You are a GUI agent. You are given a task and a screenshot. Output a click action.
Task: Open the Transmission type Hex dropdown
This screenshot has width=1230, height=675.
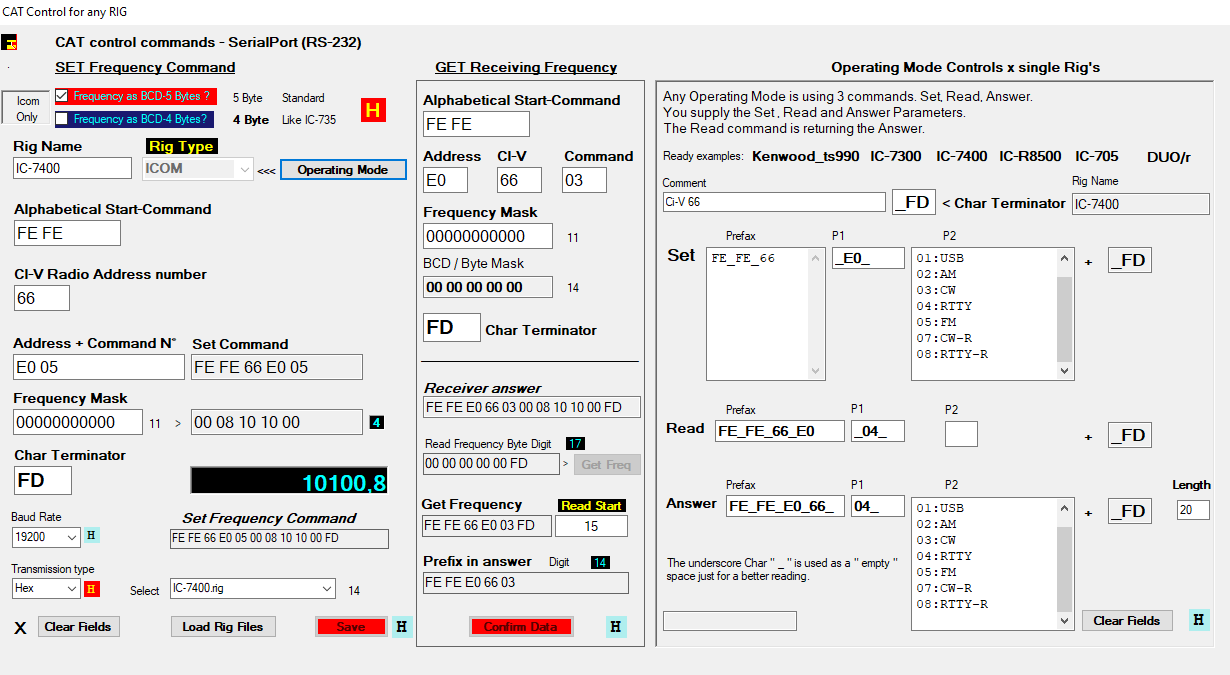pyautogui.click(x=72, y=589)
